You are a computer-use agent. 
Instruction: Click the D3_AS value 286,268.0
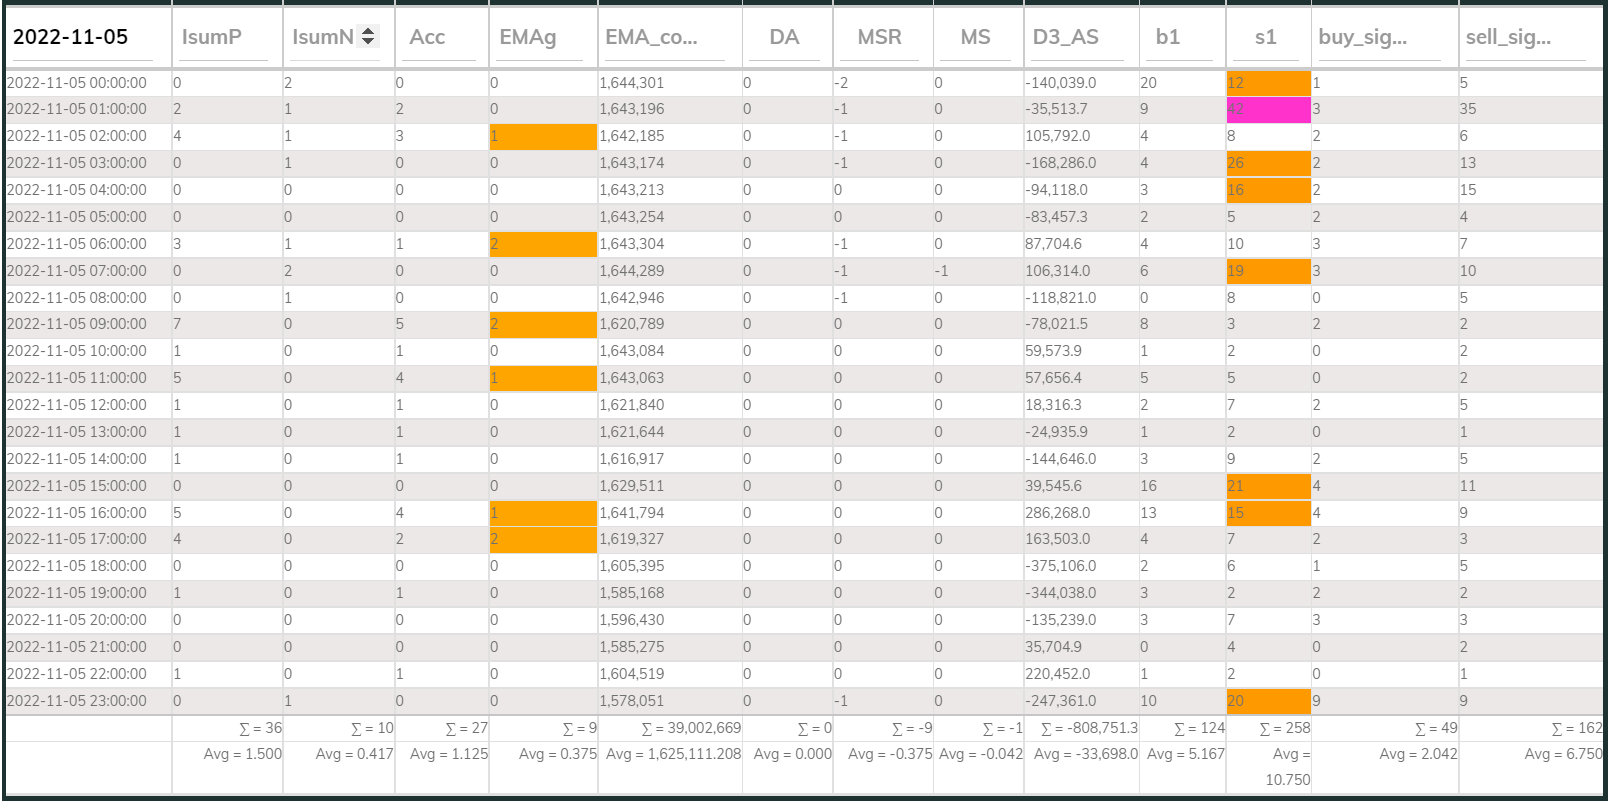point(1058,513)
